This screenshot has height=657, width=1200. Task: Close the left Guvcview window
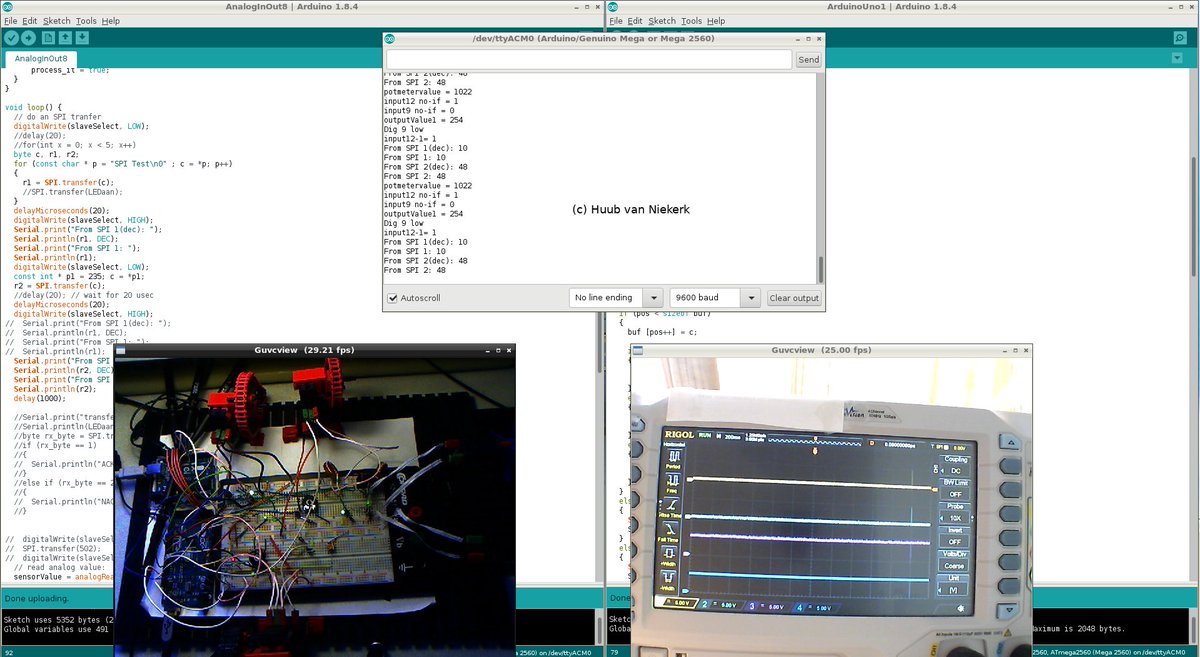(x=507, y=351)
